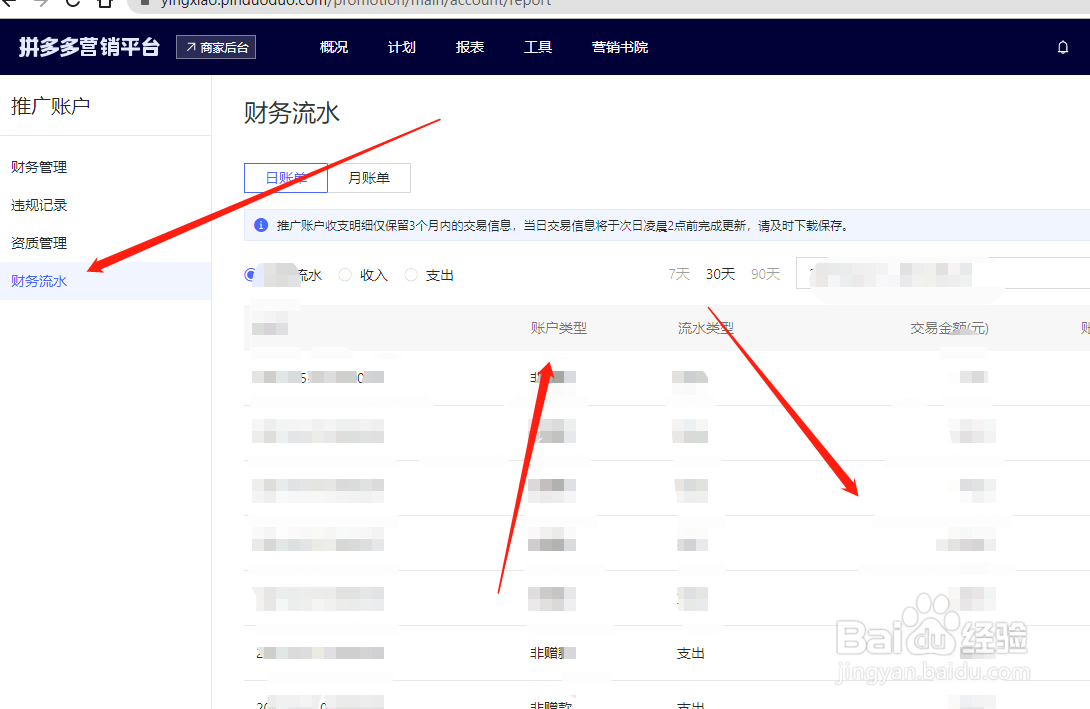Click the browser address bar URL
The width and height of the screenshot is (1090, 709).
click(x=356, y=3)
